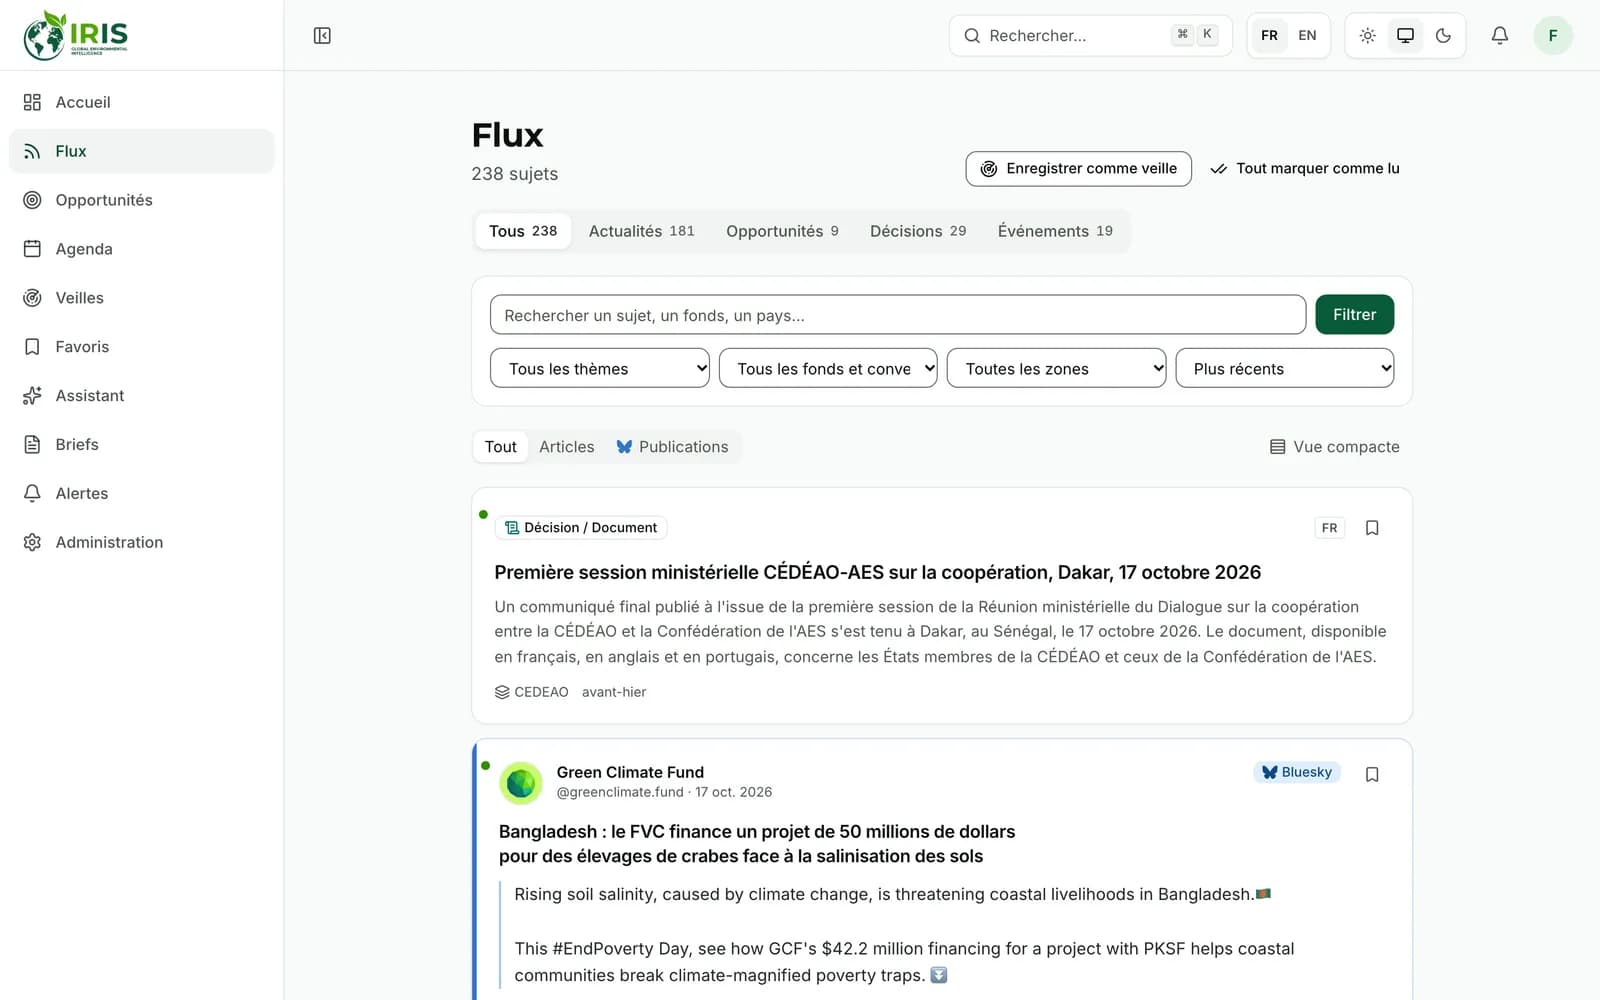This screenshot has width=1600, height=1000.
Task: Set language to FR
Action: 1269,36
